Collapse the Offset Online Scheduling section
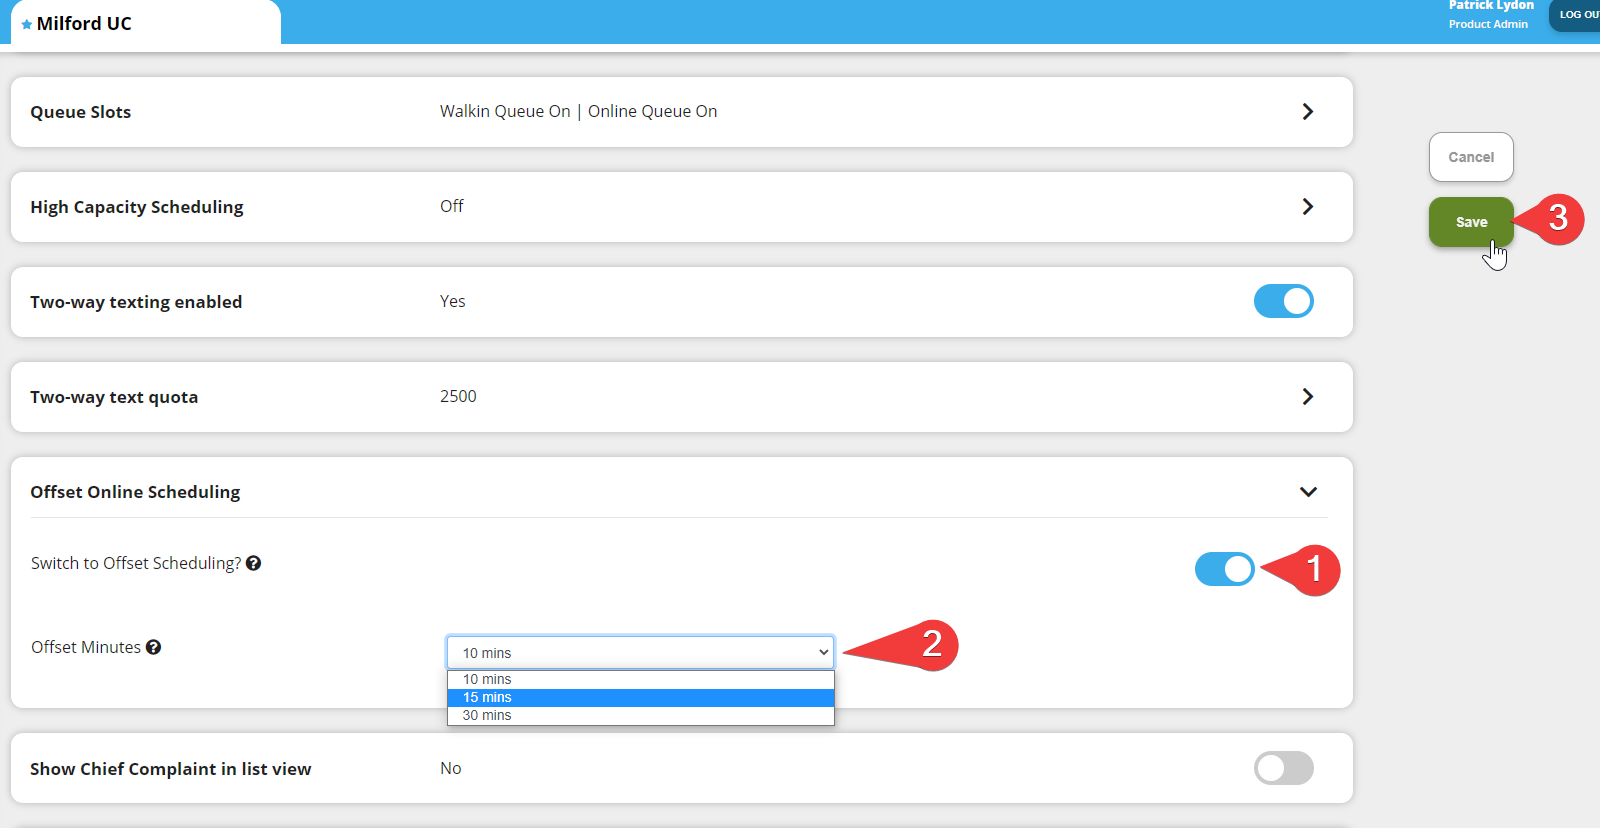 pyautogui.click(x=1307, y=492)
